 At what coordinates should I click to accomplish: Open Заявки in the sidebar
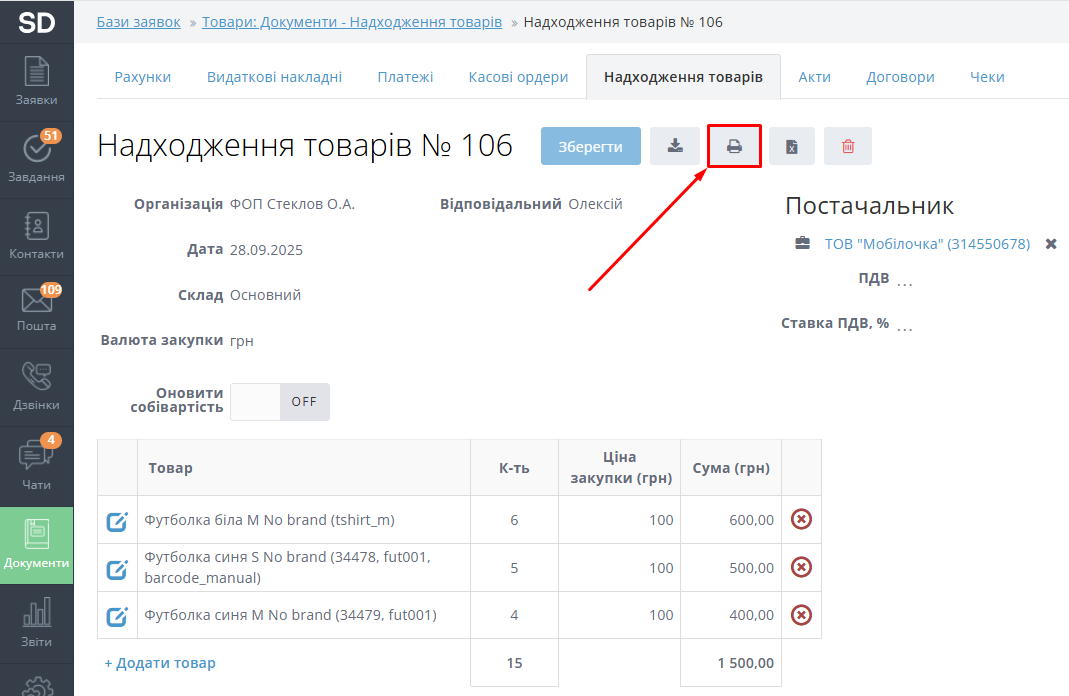point(37,82)
